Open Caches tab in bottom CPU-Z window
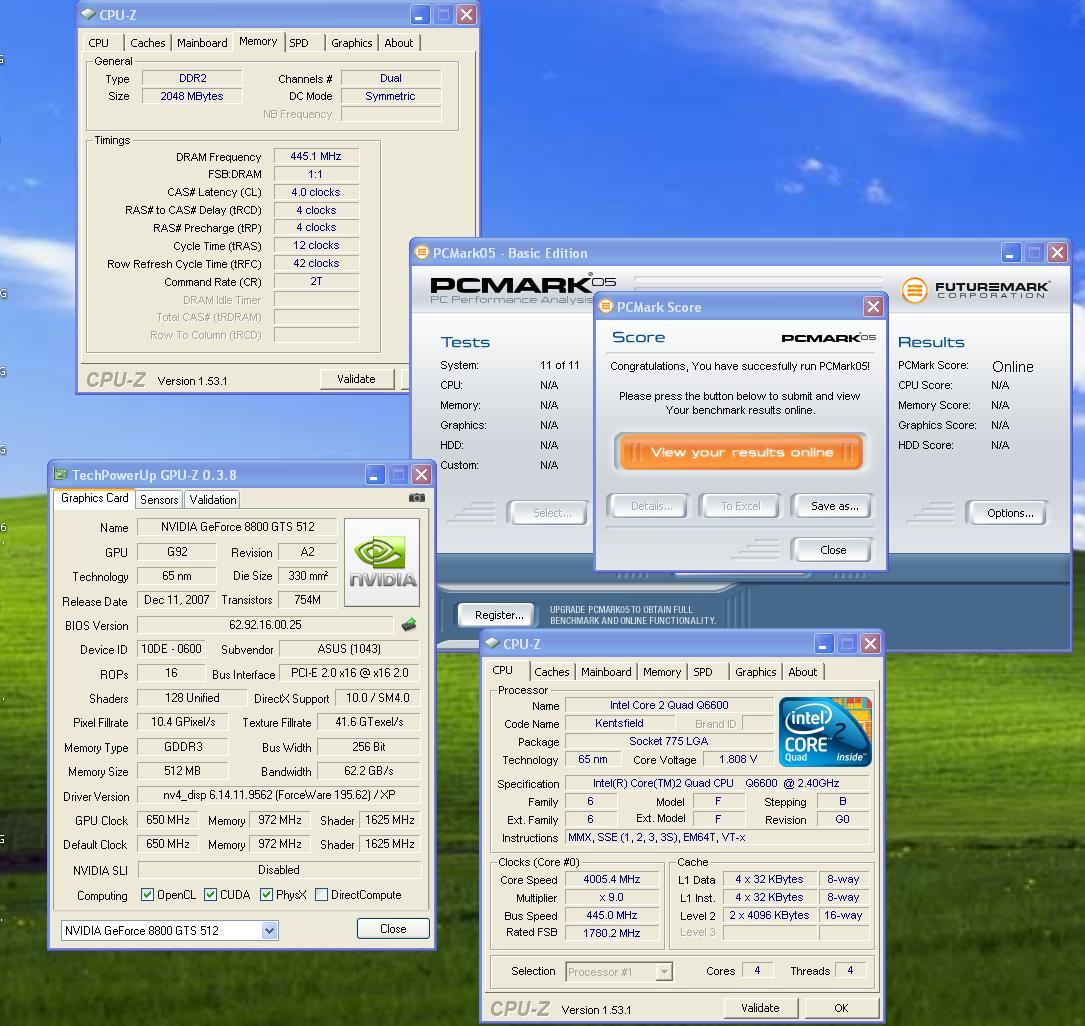Viewport: 1085px width, 1026px height. coord(551,672)
